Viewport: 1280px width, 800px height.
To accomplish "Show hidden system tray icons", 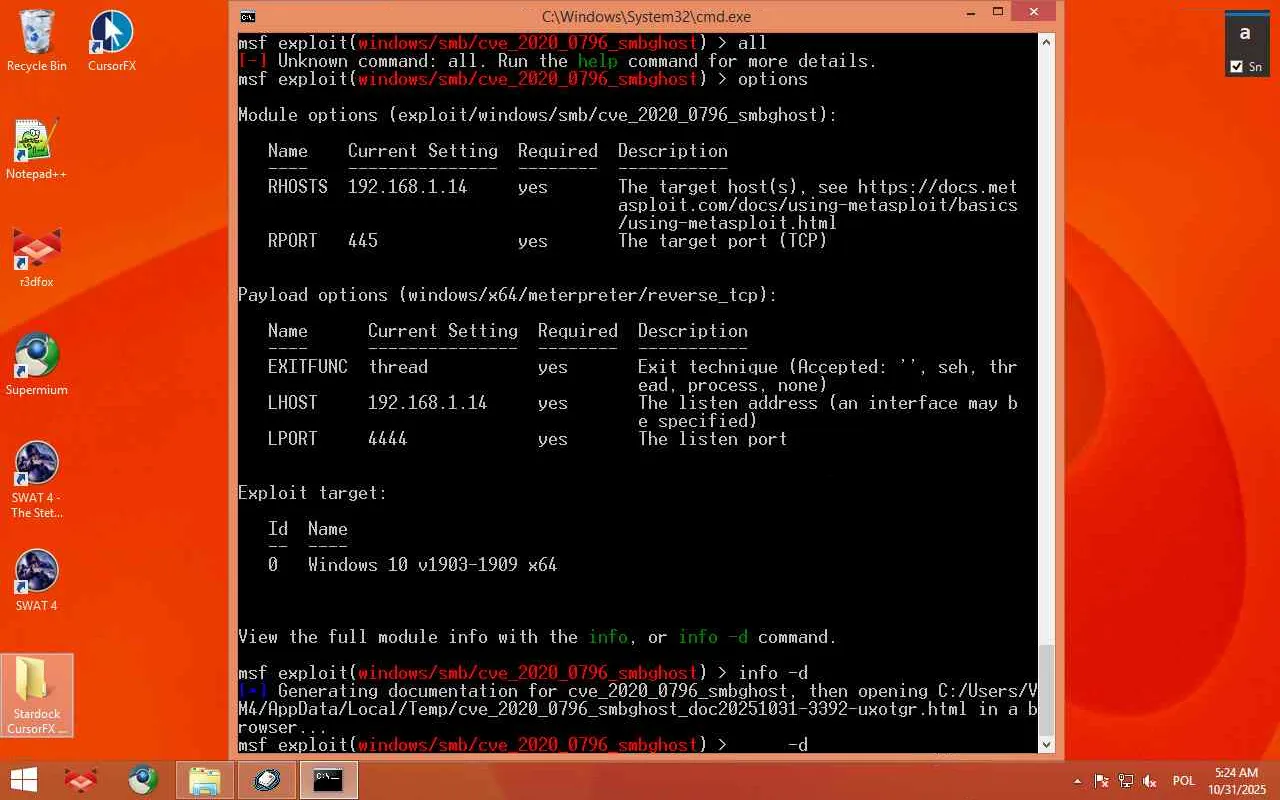I will [1077, 781].
